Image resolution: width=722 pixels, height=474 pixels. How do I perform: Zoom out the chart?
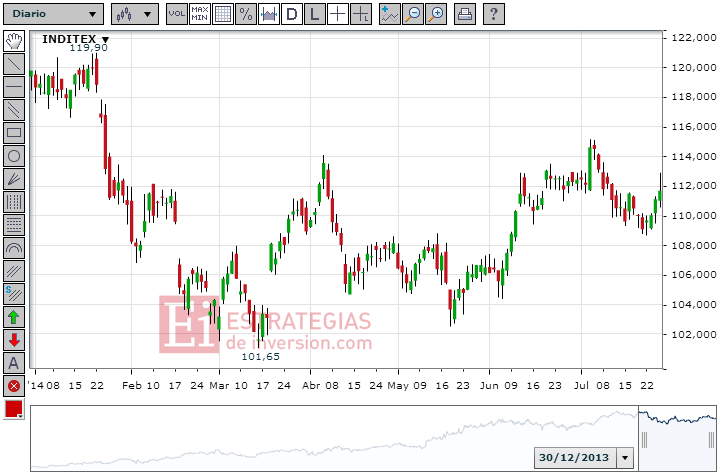click(413, 14)
